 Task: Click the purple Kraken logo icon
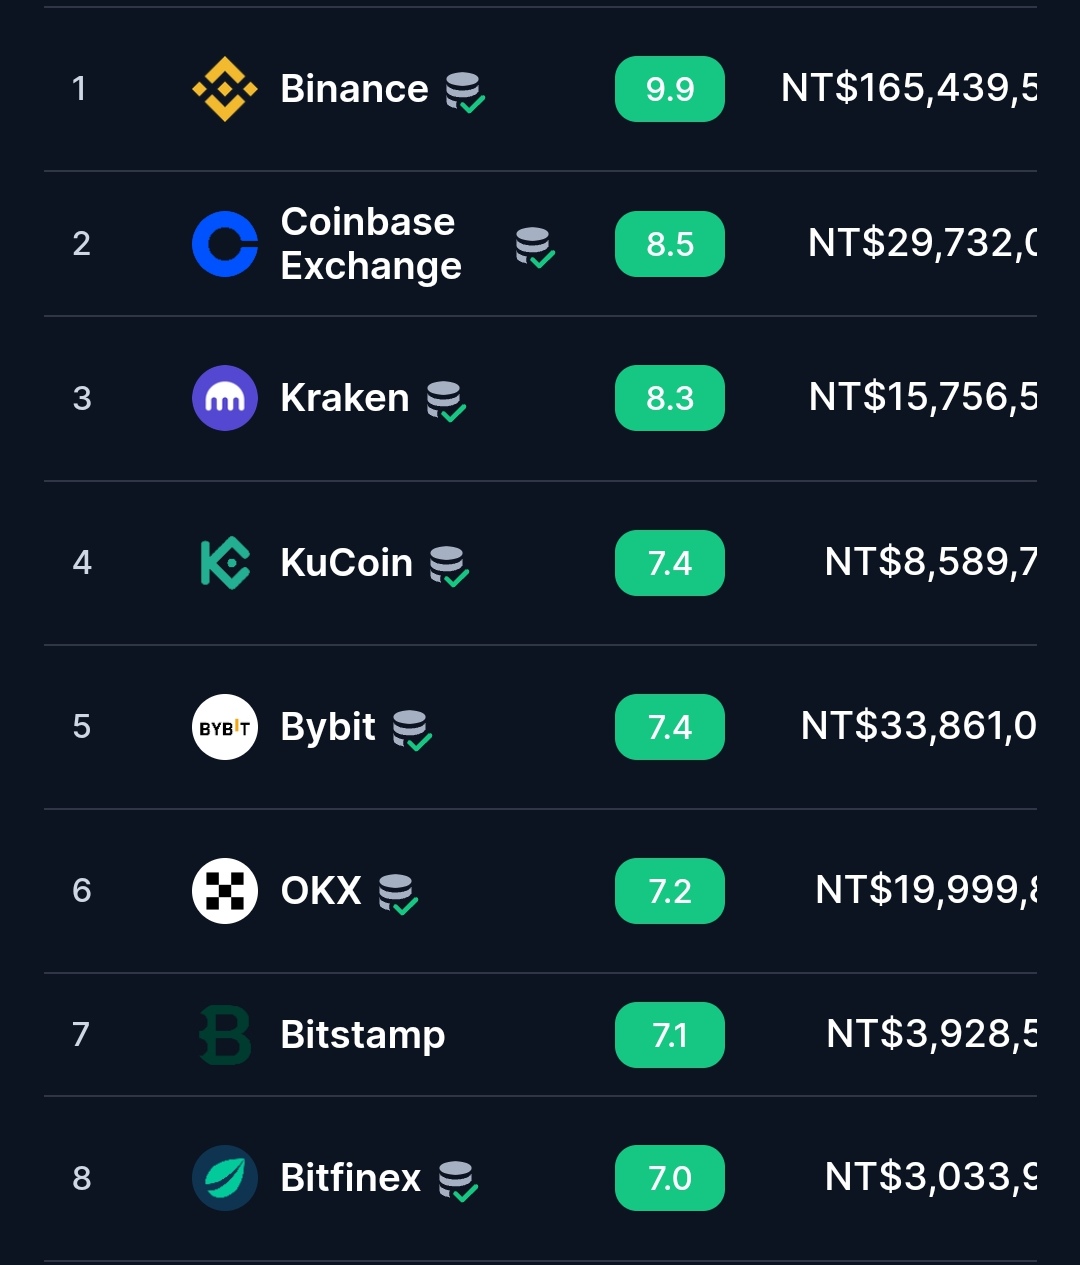[x=225, y=398]
